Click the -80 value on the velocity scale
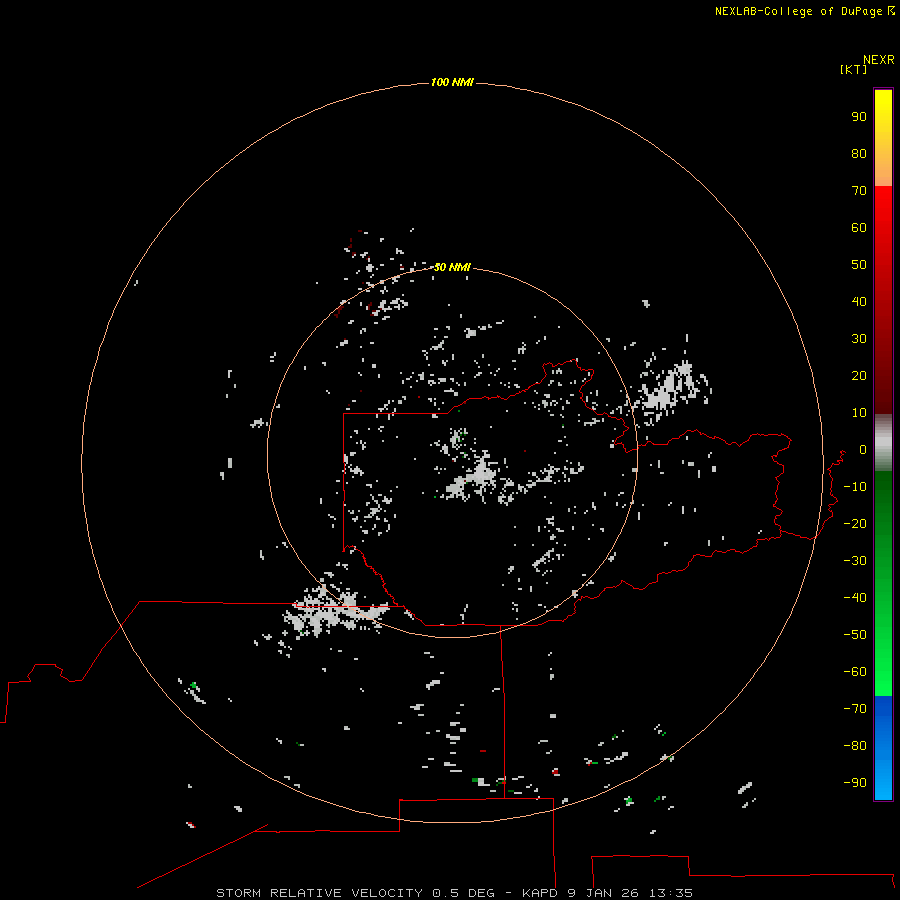This screenshot has height=900, width=900. click(x=855, y=746)
